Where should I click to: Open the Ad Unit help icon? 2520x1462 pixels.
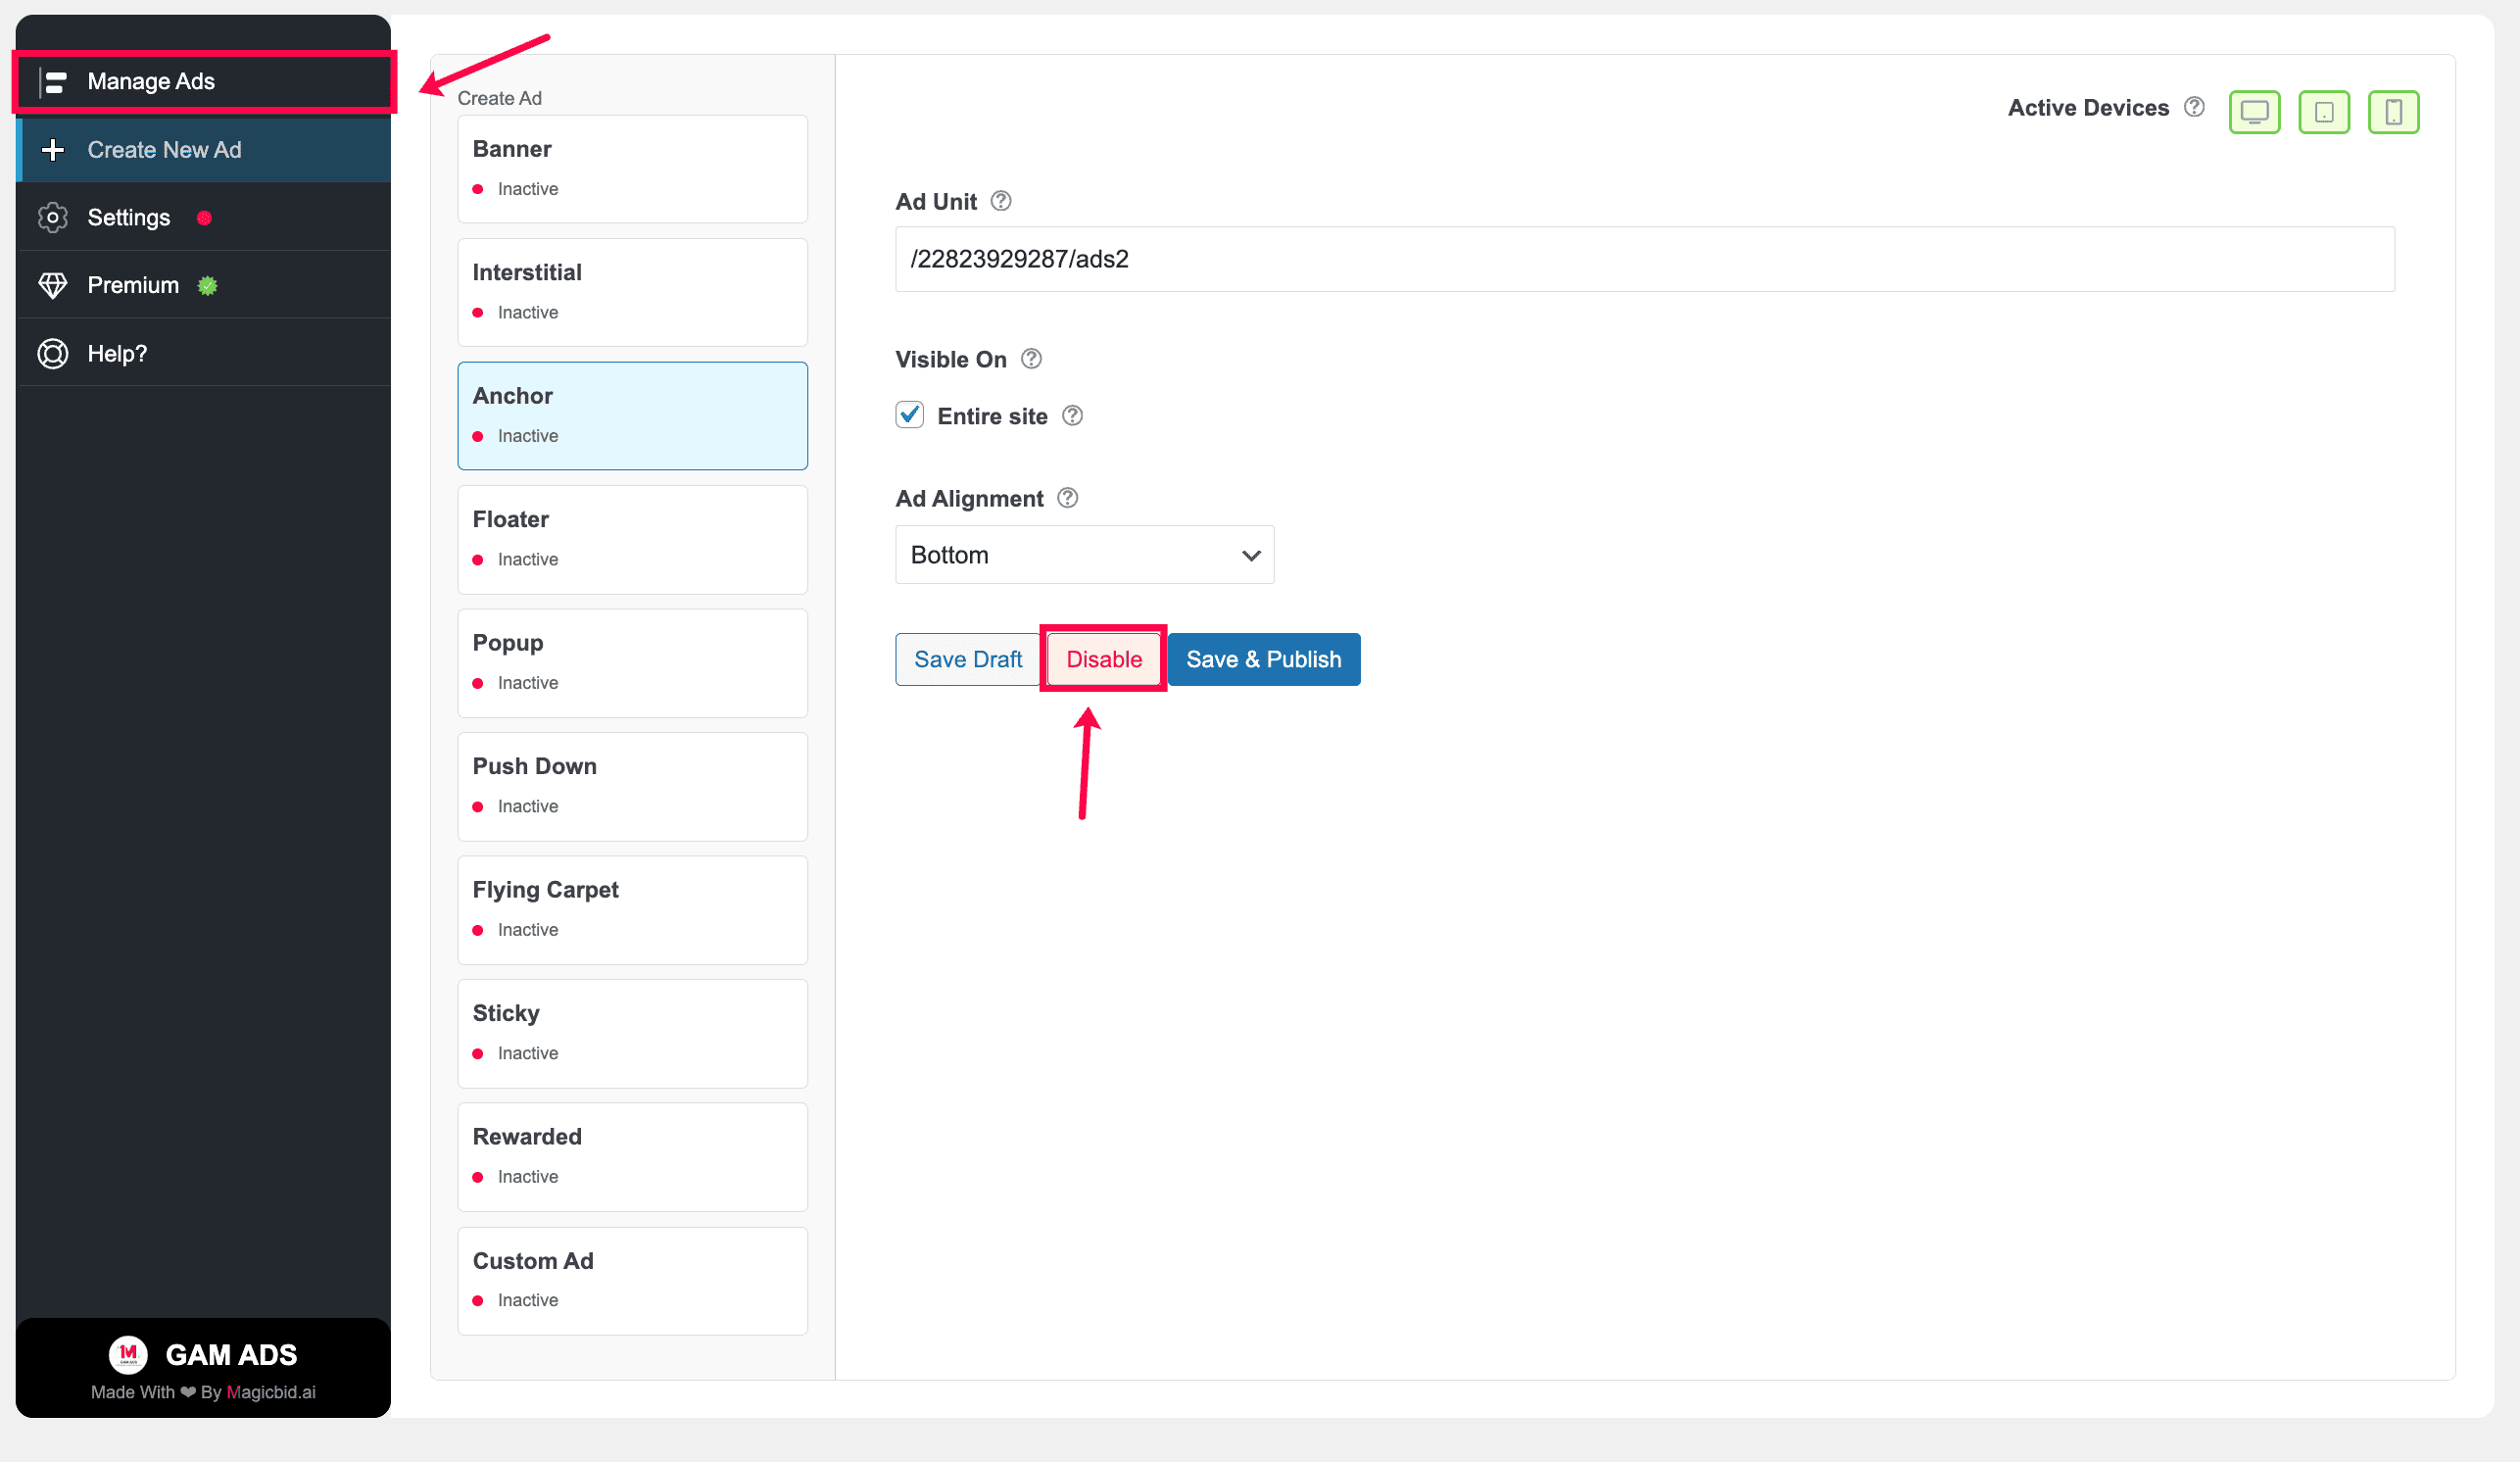tap(1001, 201)
